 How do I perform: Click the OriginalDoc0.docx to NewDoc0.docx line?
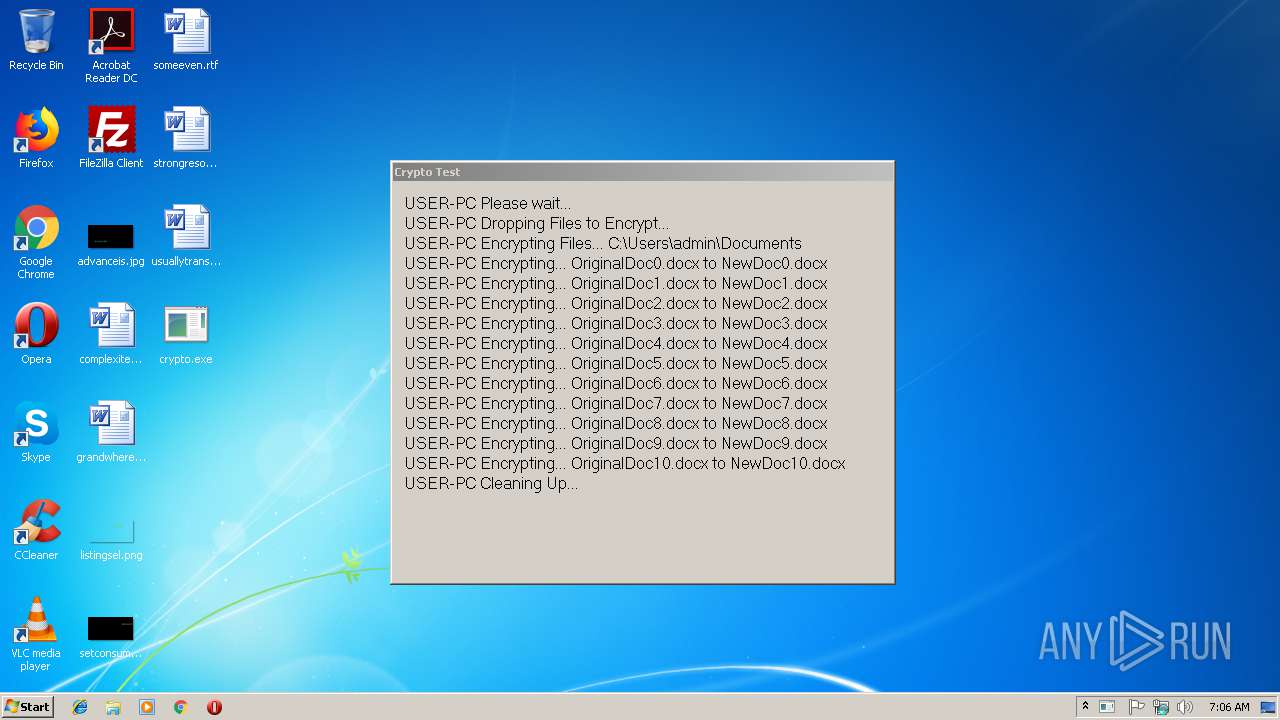point(616,263)
